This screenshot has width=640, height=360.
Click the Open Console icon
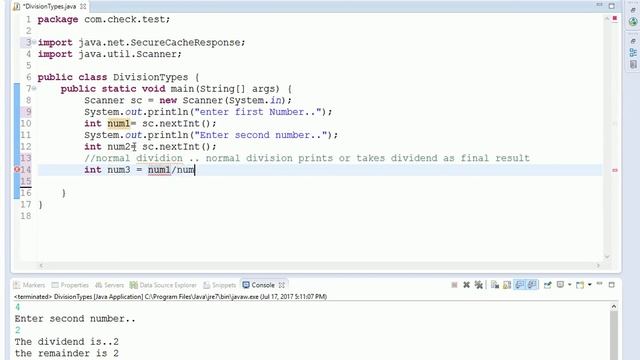click(580, 285)
